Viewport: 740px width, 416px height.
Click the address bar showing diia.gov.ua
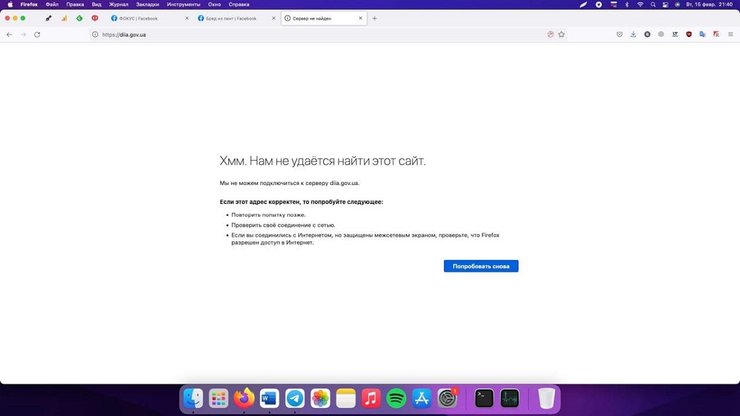click(300, 34)
